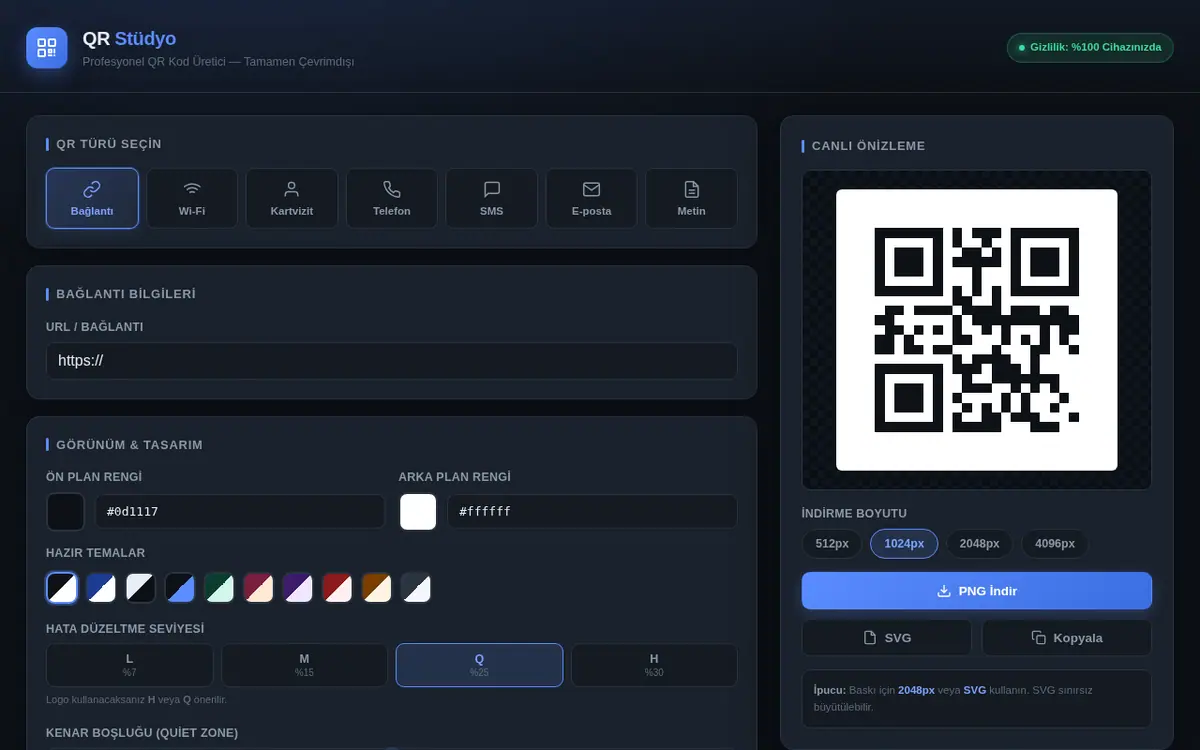Apply the maroon and peach theme

tap(259, 587)
